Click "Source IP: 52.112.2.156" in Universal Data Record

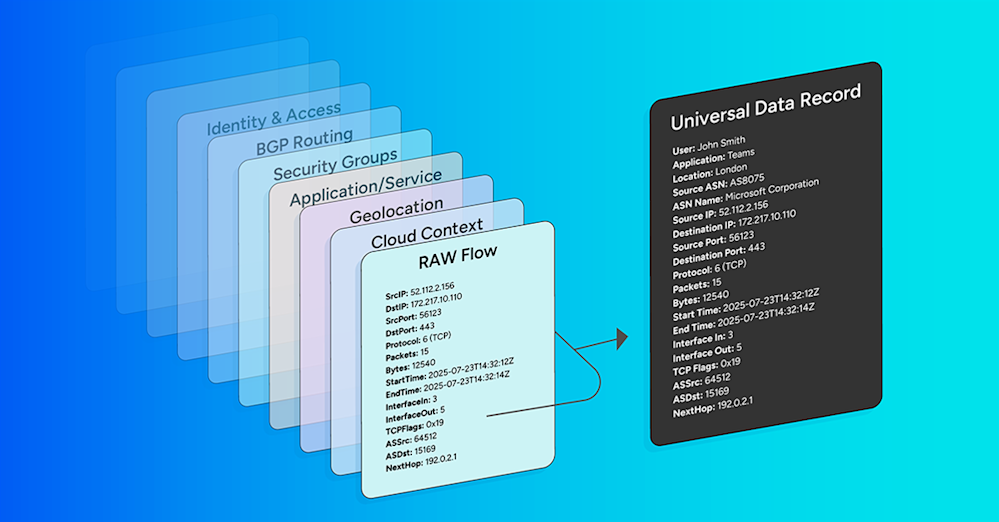click(x=720, y=213)
